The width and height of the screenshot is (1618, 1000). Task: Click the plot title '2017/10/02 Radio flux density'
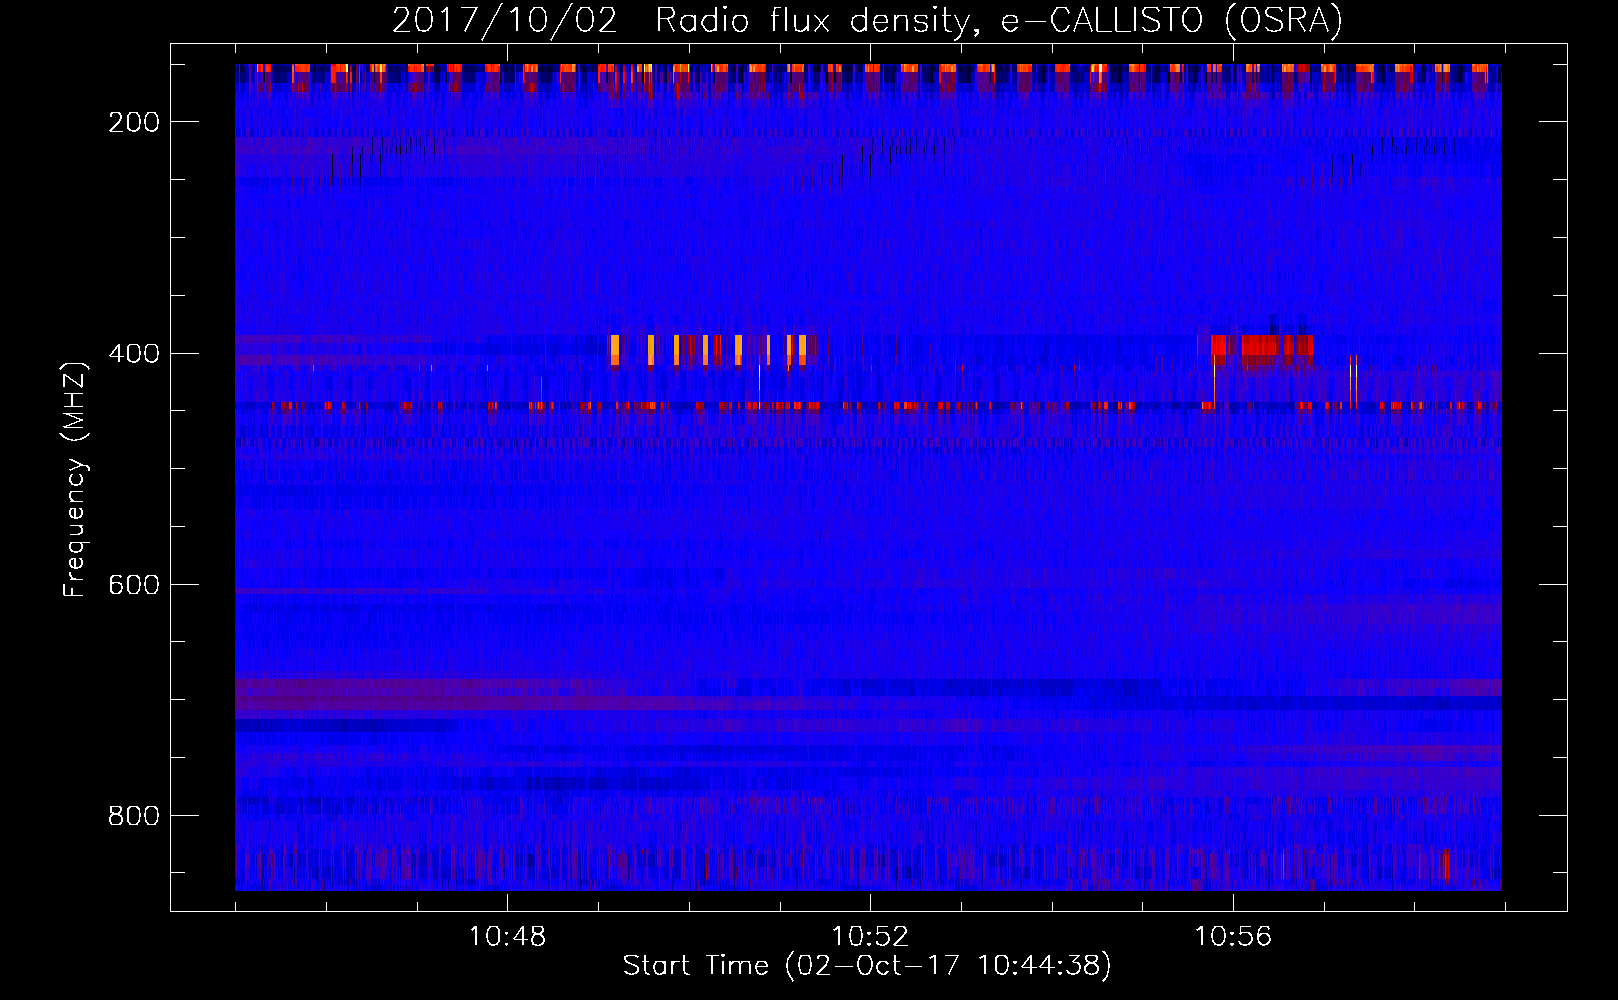[x=867, y=21]
